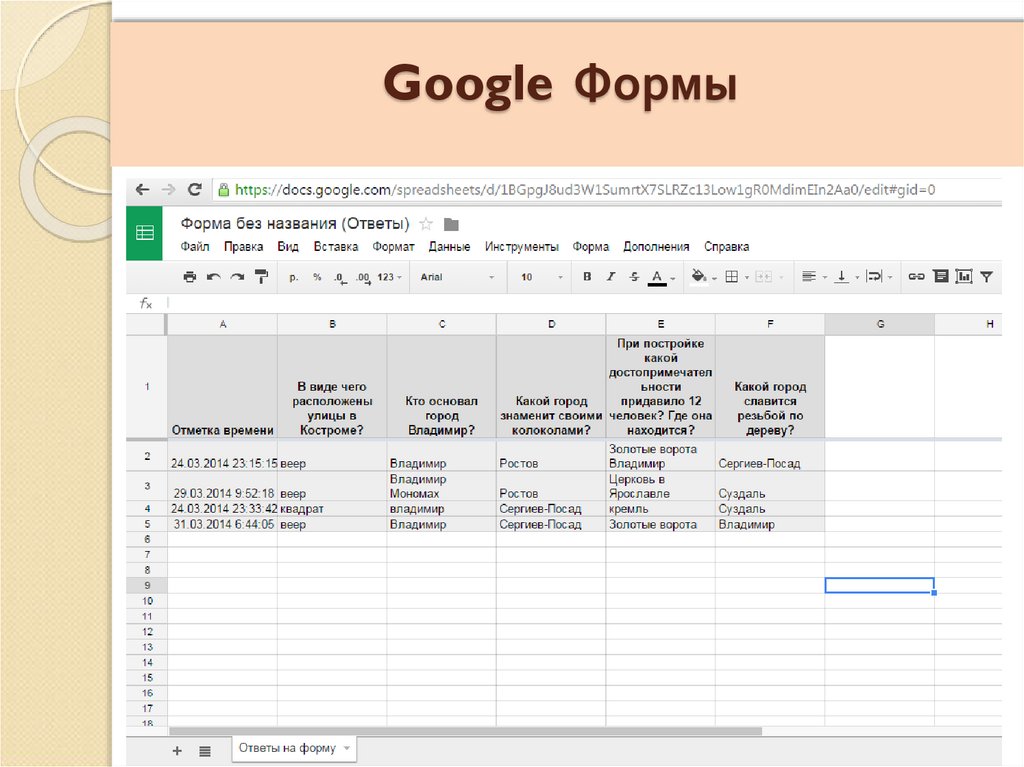The height and width of the screenshot is (767, 1024).
Task: Click the green Sheets home icon
Action: click(144, 233)
